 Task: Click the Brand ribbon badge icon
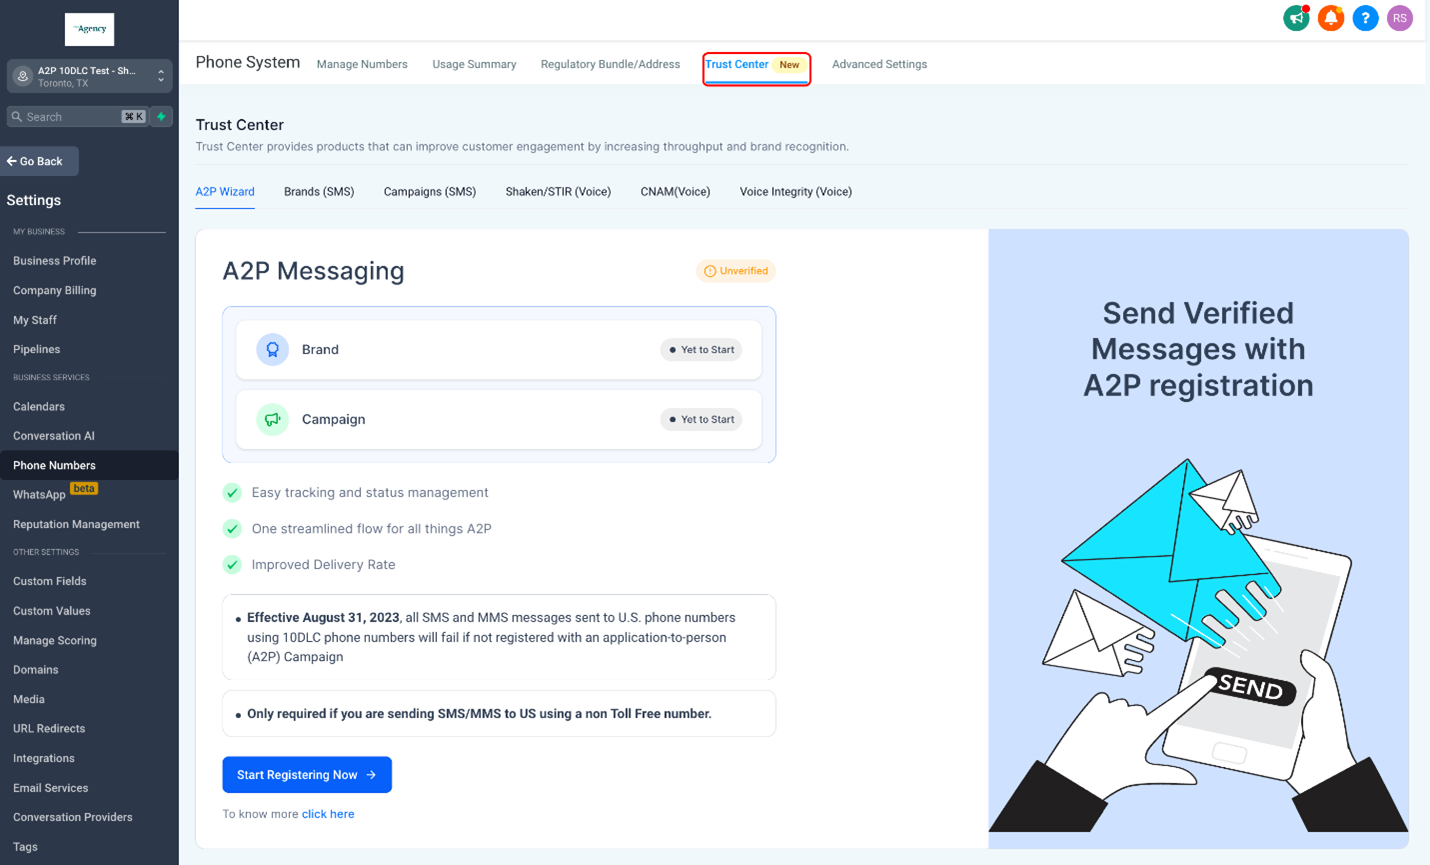click(x=272, y=350)
